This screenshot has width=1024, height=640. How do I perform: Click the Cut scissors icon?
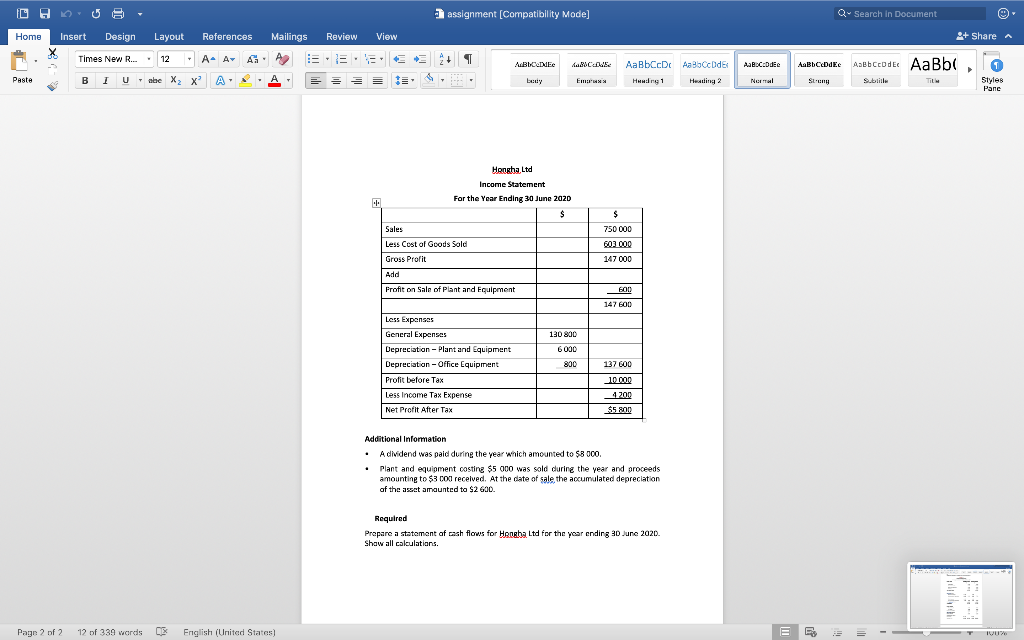pyautogui.click(x=53, y=54)
